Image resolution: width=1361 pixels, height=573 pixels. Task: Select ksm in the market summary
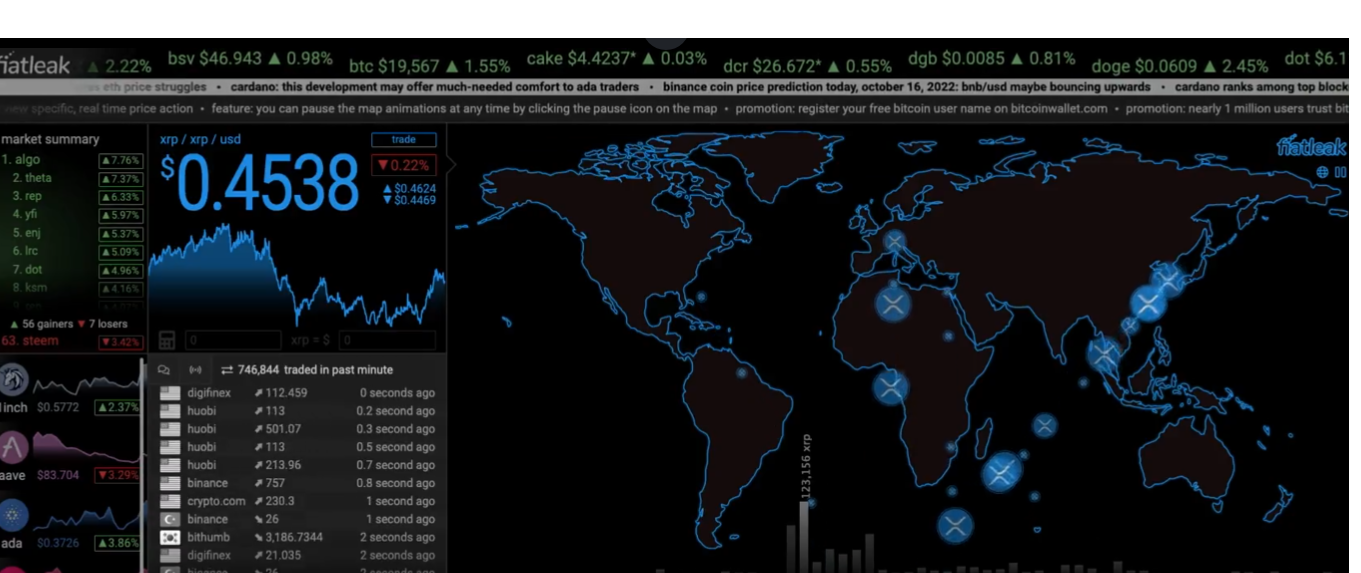[x=30, y=288]
